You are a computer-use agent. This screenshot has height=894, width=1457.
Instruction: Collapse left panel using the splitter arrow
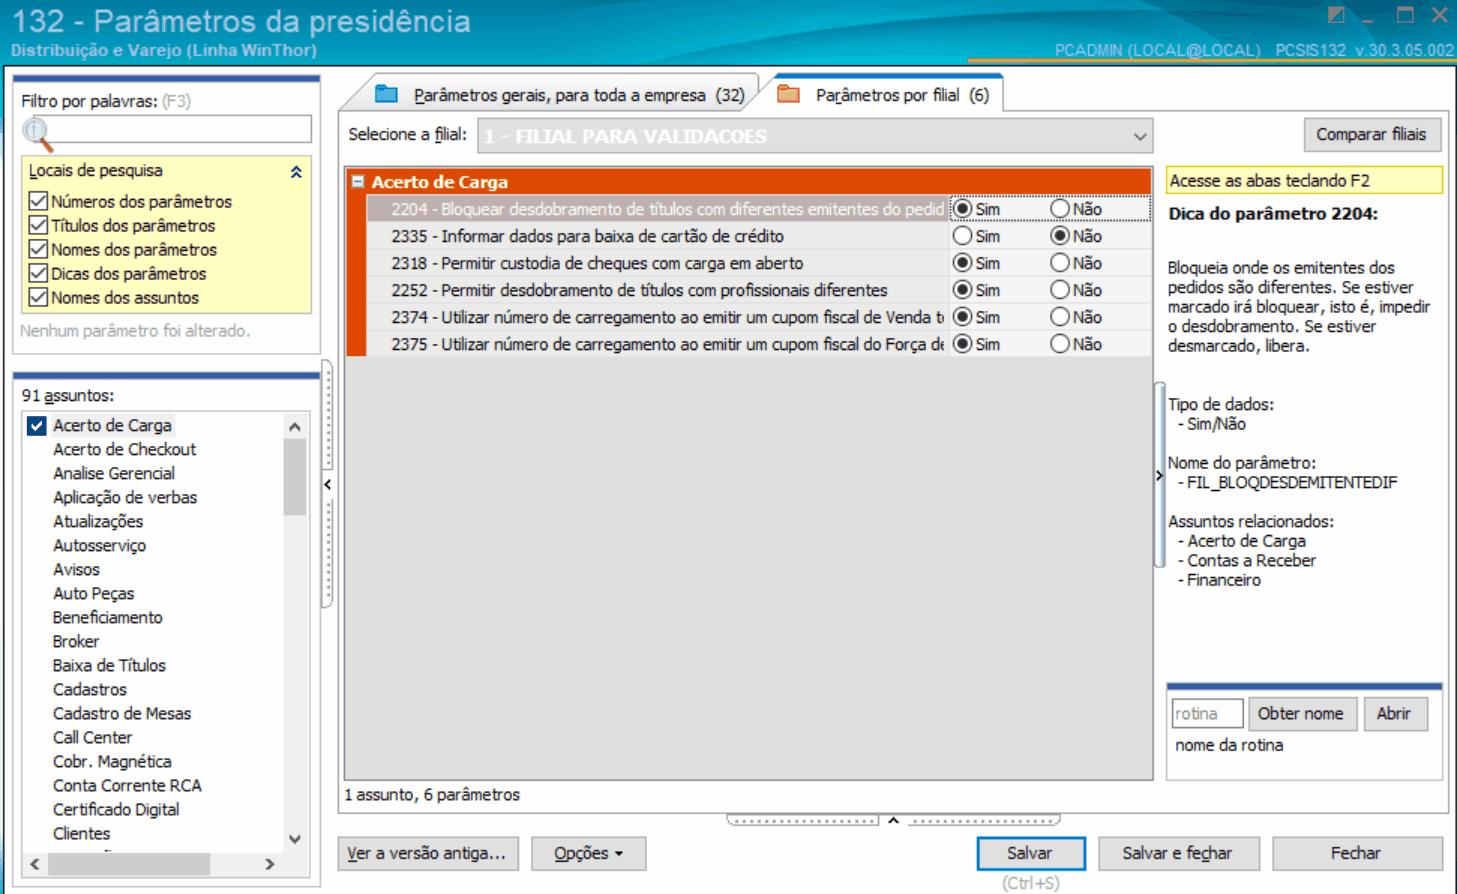coord(327,484)
